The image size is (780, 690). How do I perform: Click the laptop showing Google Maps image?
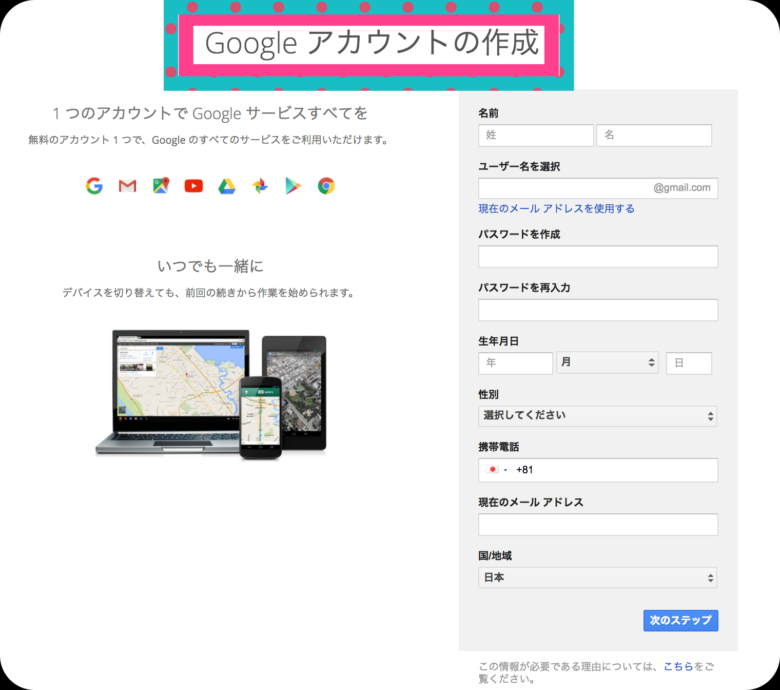tap(174, 391)
